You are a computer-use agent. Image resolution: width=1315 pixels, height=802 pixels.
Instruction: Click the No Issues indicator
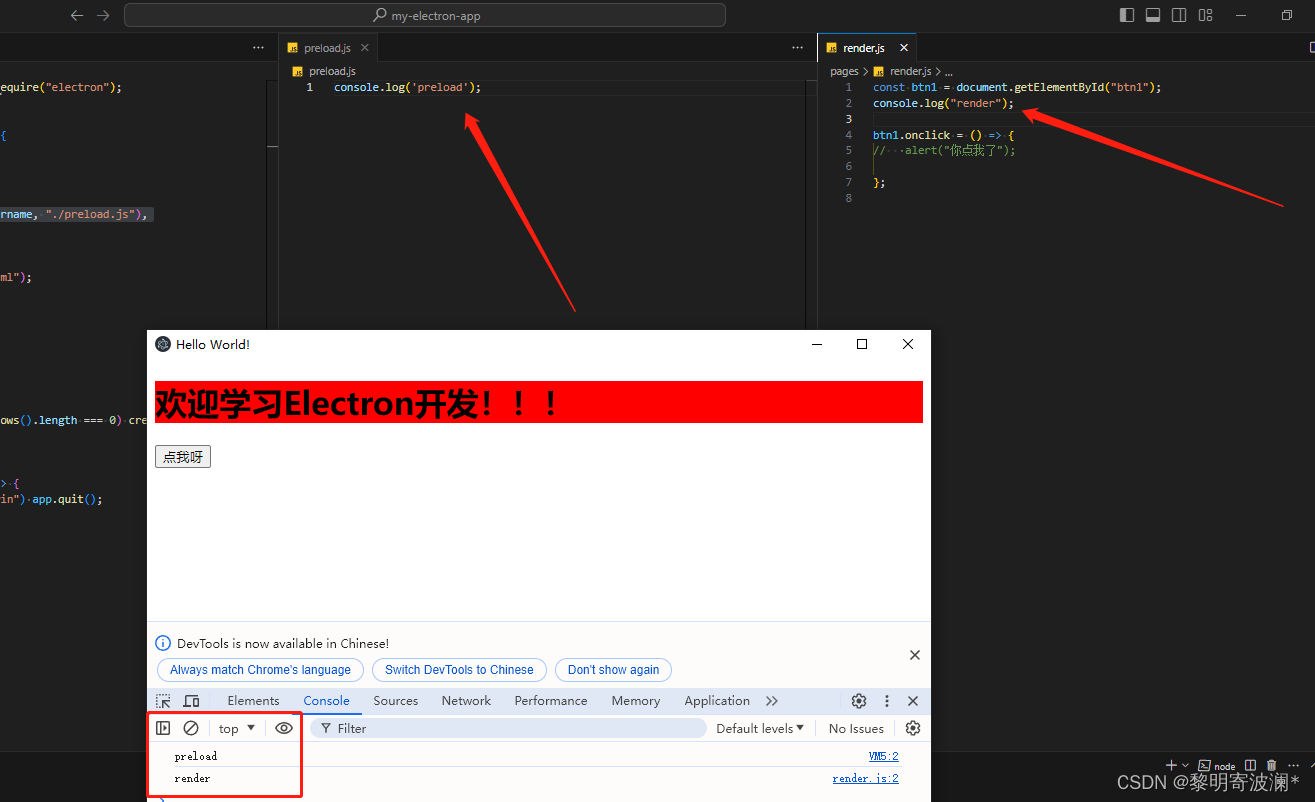(x=856, y=728)
